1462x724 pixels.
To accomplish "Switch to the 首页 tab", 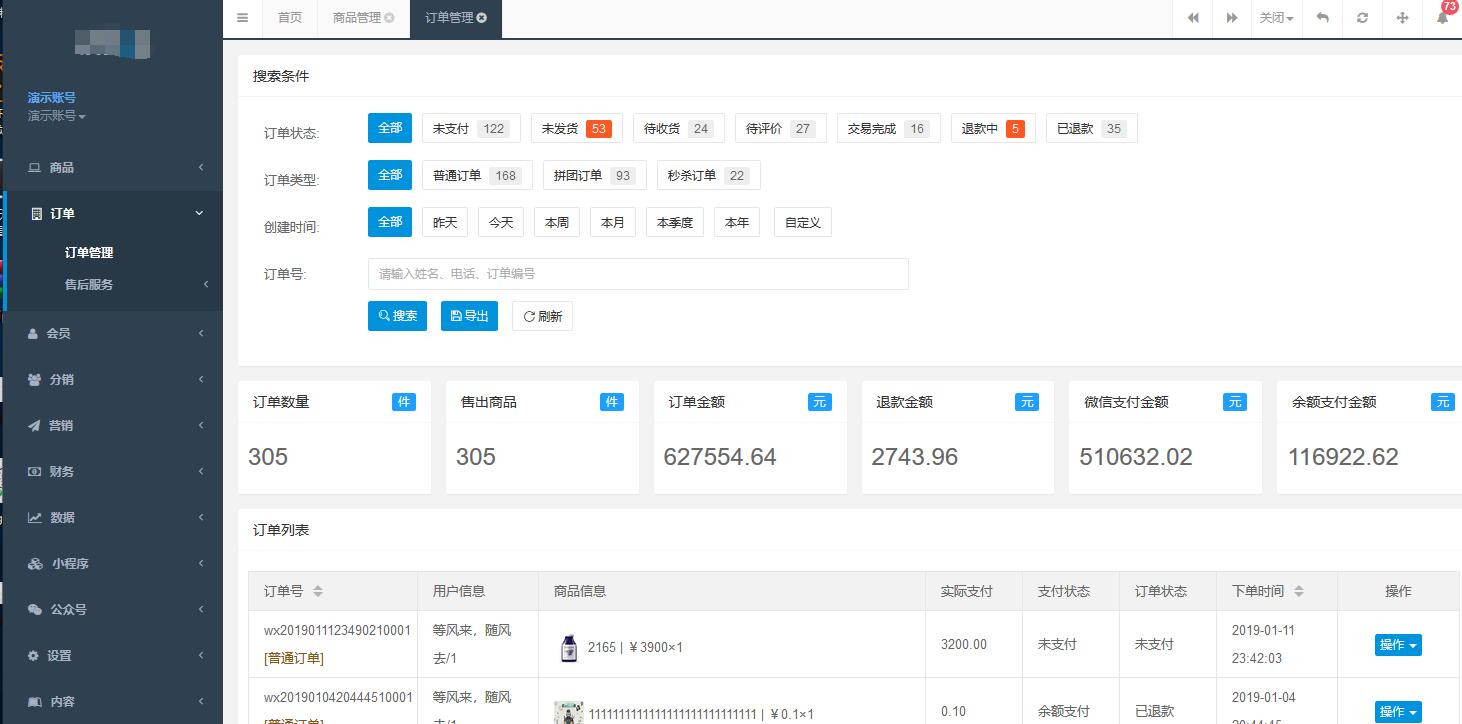I will (x=290, y=18).
